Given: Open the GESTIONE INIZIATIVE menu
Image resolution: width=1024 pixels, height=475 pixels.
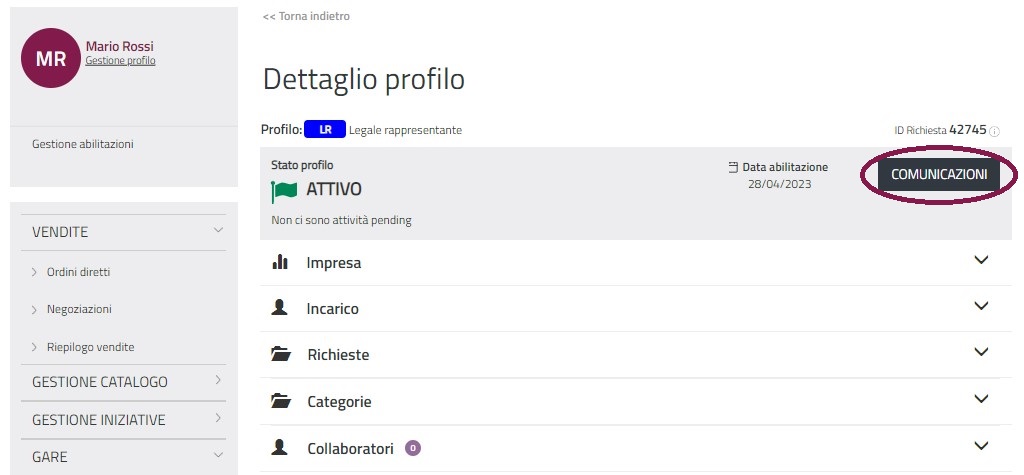Looking at the screenshot, I should click(x=218, y=419).
